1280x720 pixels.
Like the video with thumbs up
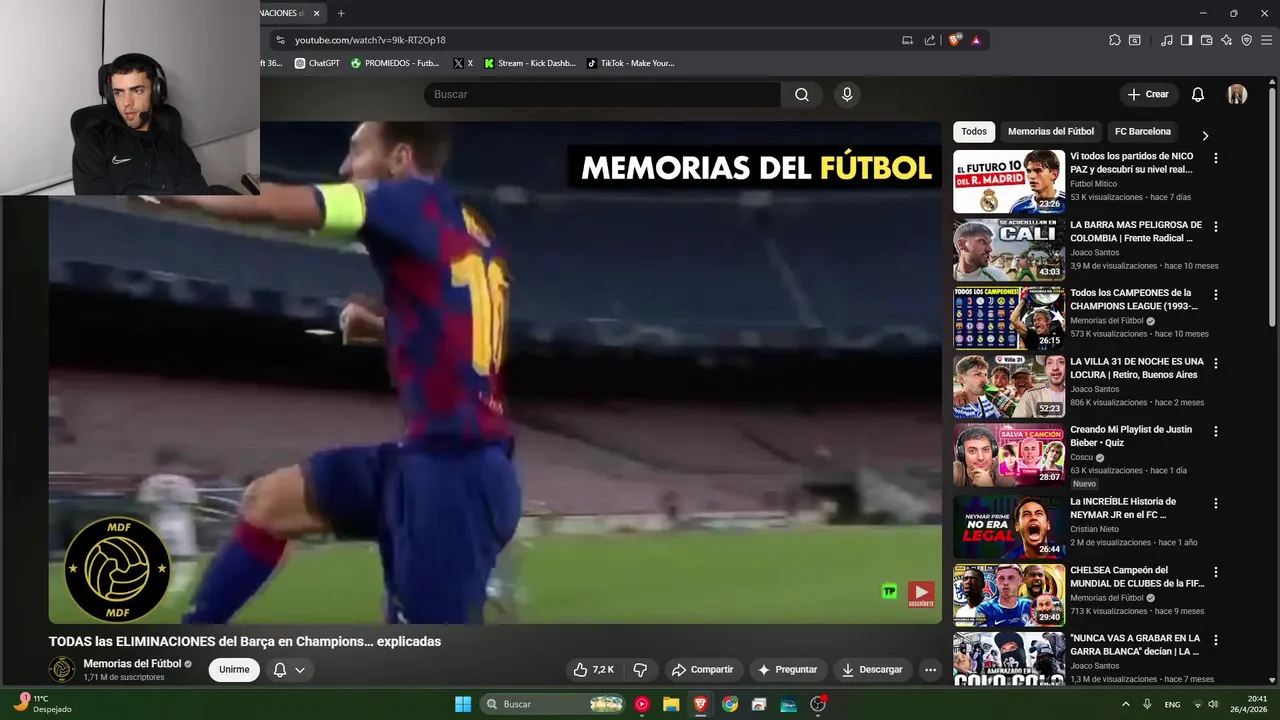592,670
